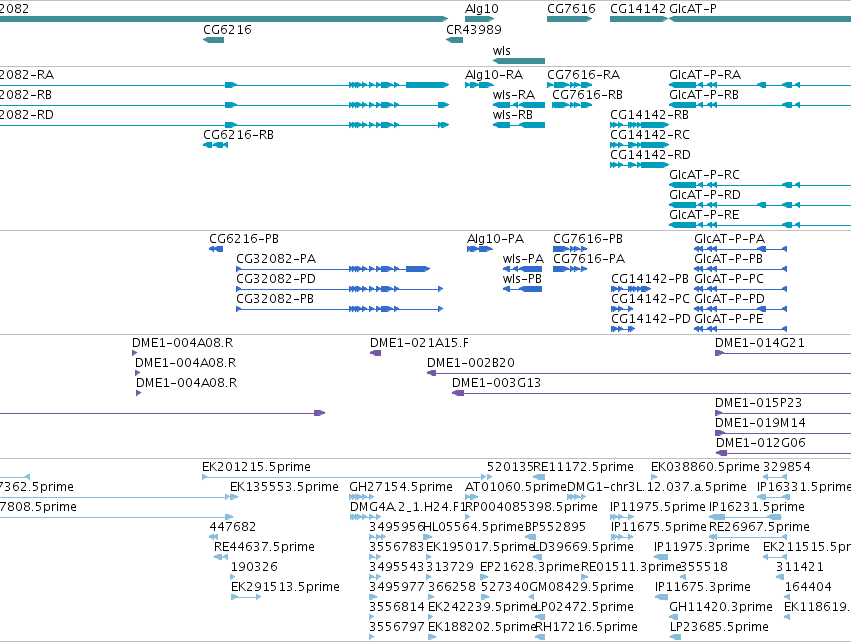Select the CG6216-PB protein label
This screenshot has width=851, height=642.
click(244, 239)
